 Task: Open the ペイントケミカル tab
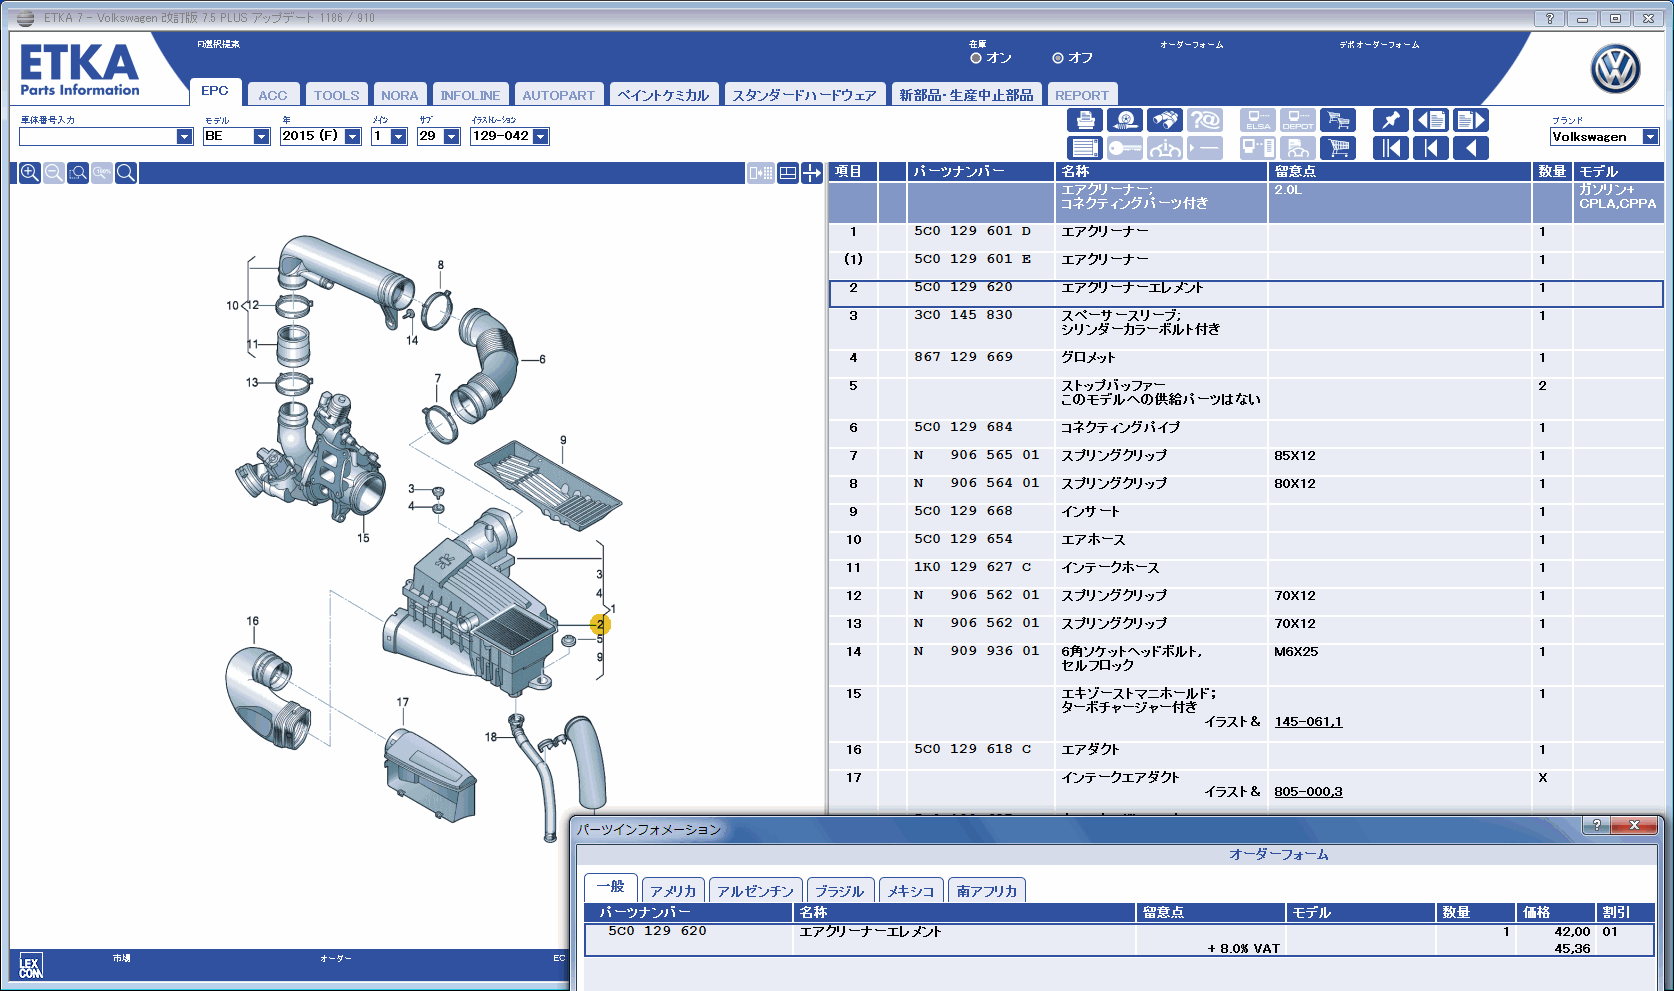click(x=663, y=95)
